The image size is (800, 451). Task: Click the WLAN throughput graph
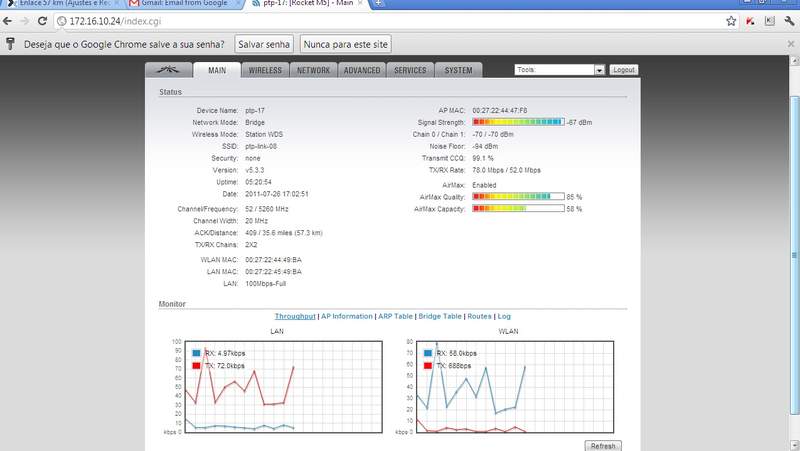pyautogui.click(x=515, y=387)
